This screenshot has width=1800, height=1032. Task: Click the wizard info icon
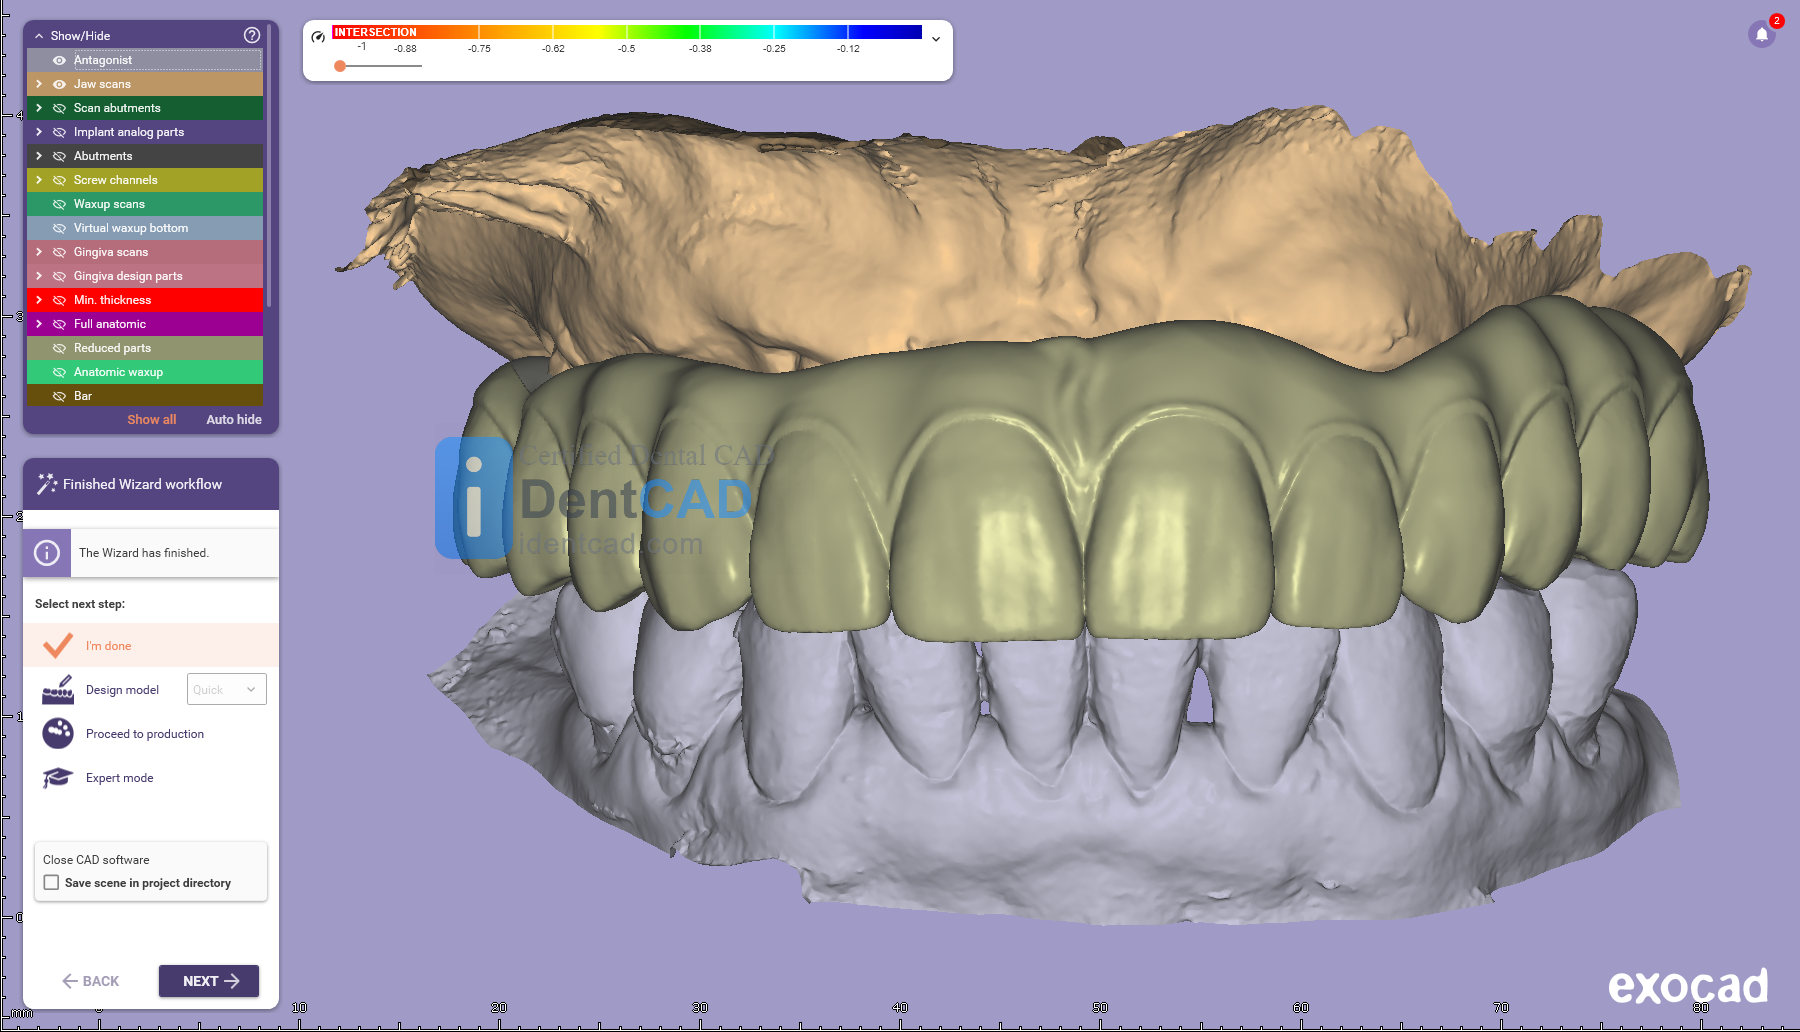tap(47, 553)
